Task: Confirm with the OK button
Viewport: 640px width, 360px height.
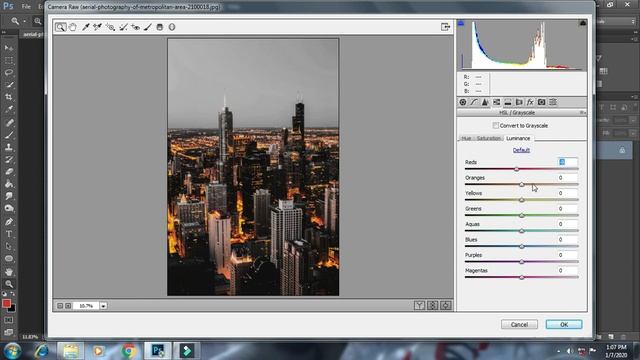Action: [564, 324]
